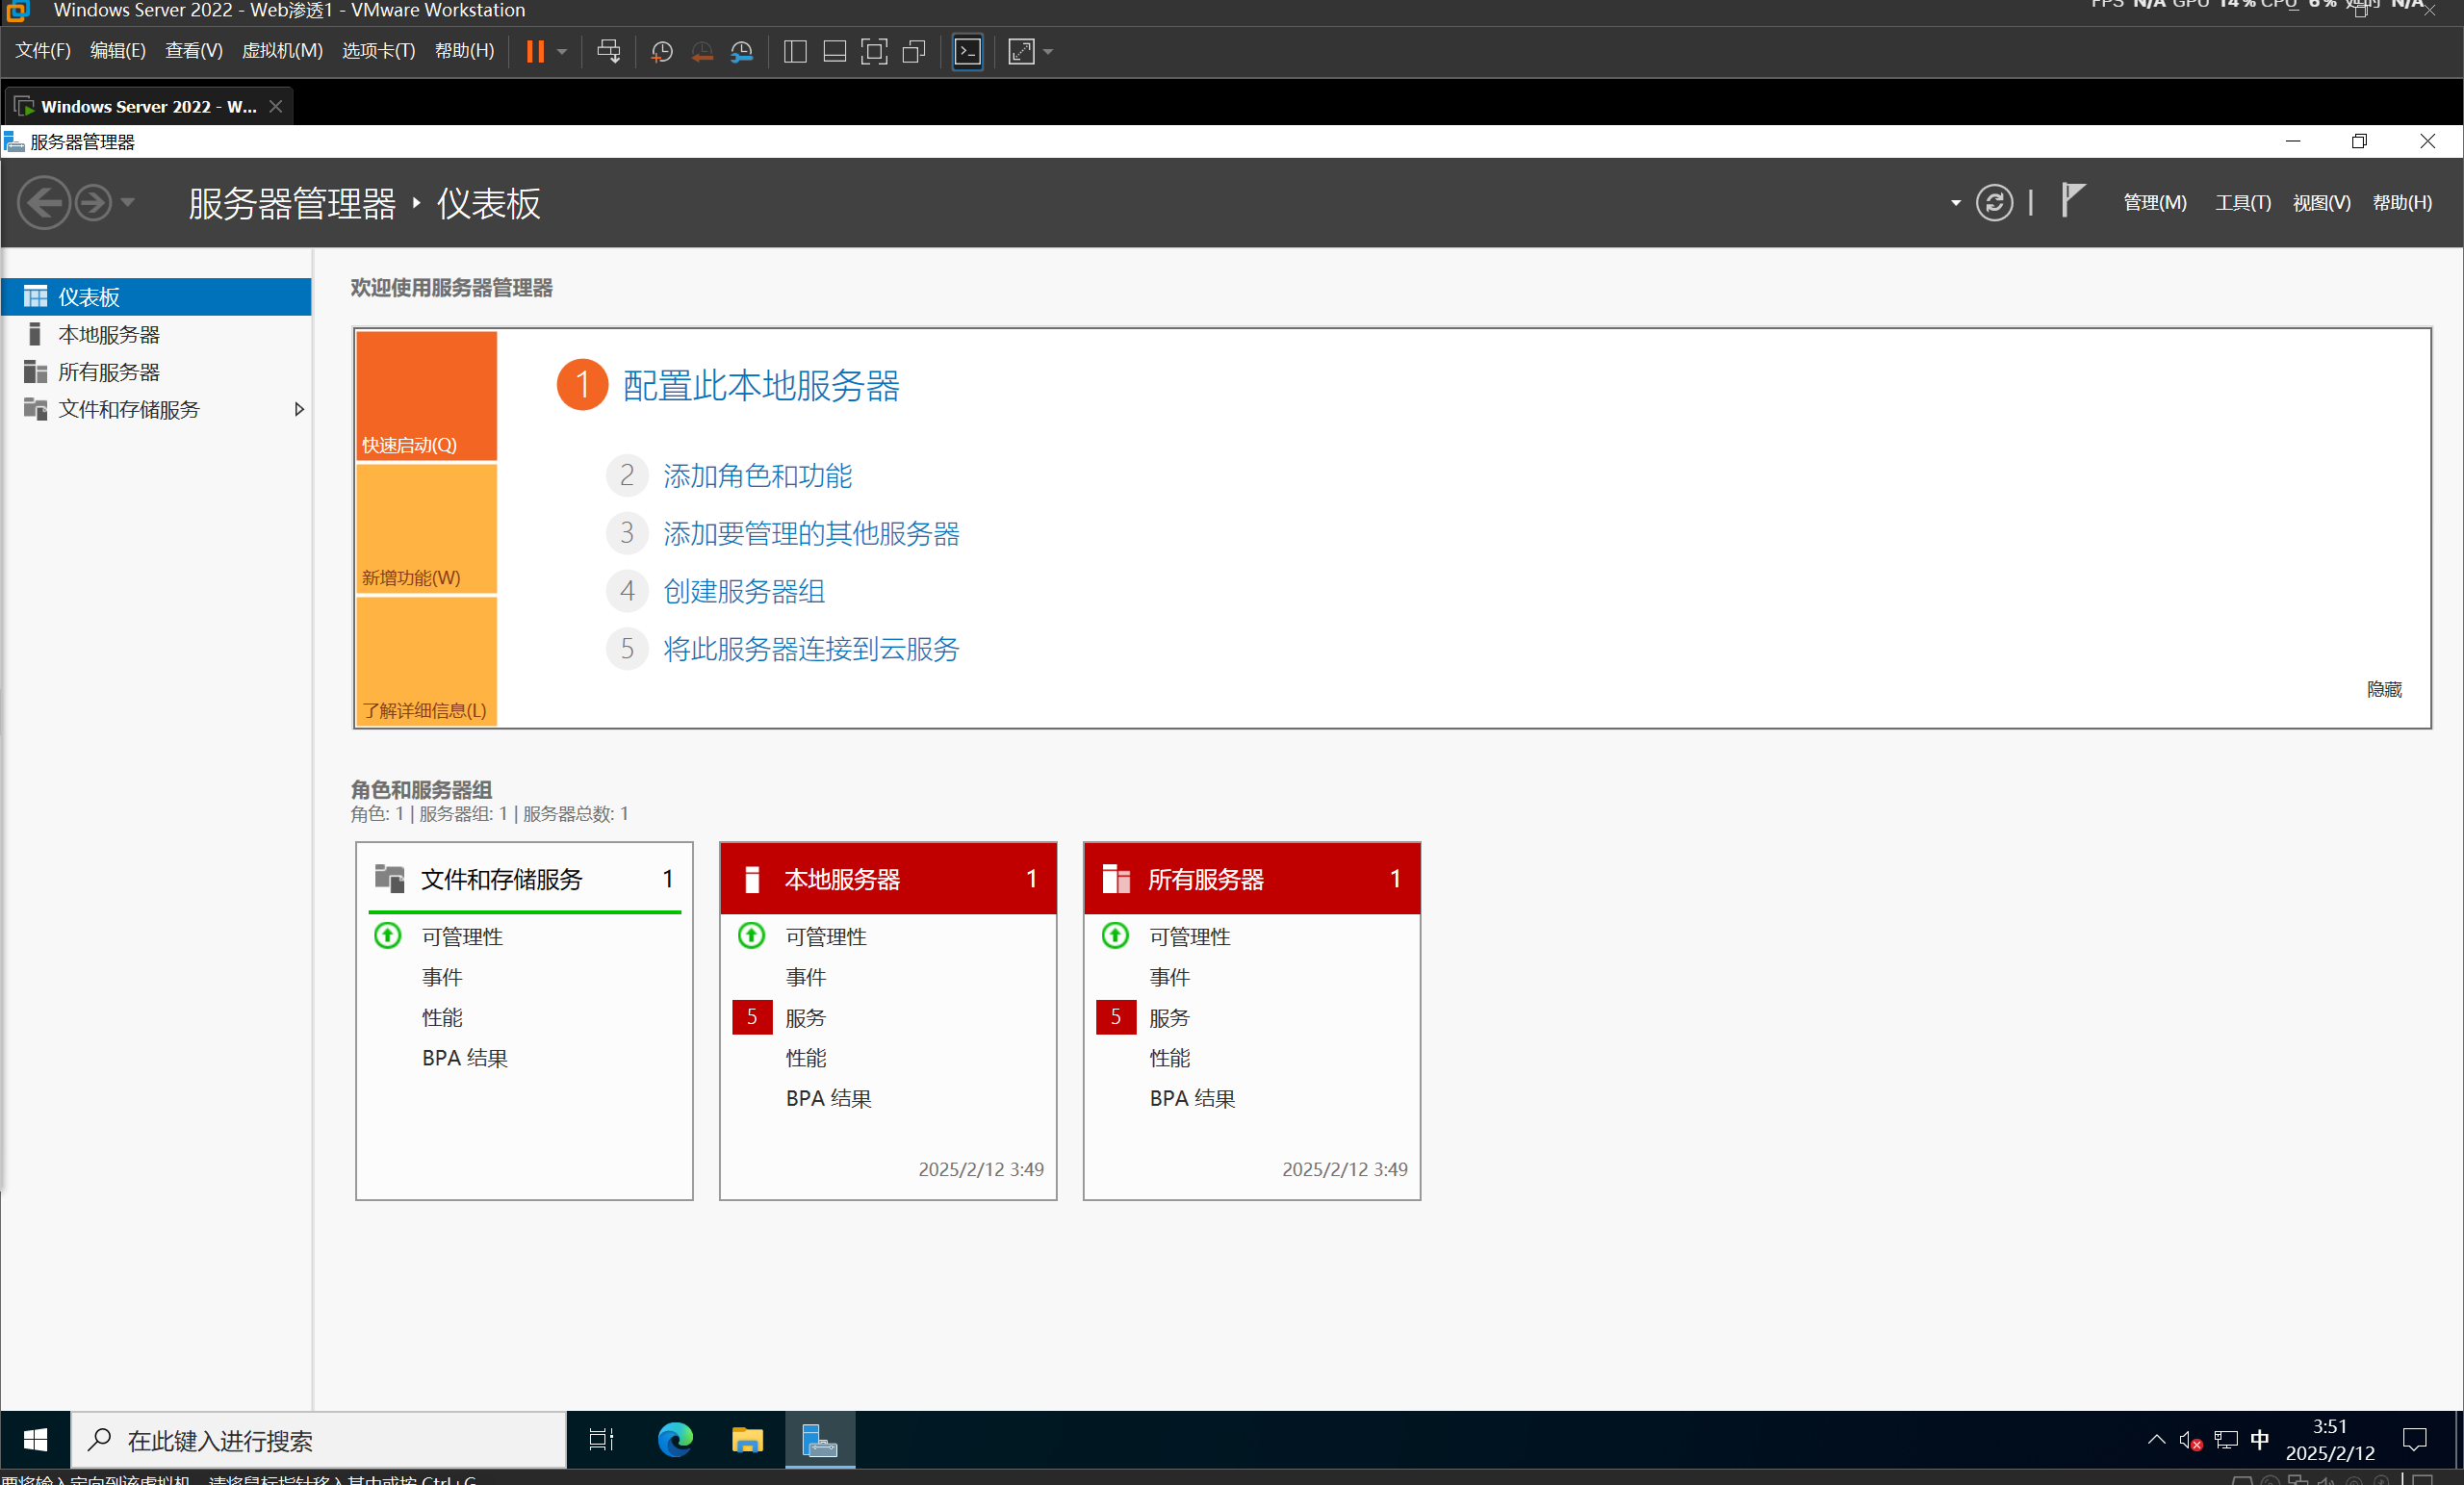Switch VMware to Unity mode
This screenshot has width=2464, height=1485.
coord(914,52)
